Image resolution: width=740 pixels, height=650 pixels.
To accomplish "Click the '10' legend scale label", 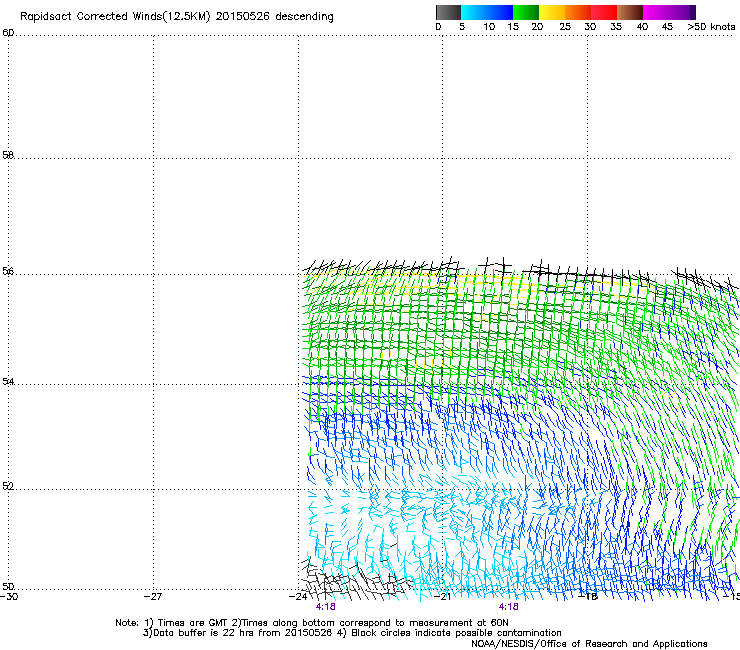I will point(489,27).
